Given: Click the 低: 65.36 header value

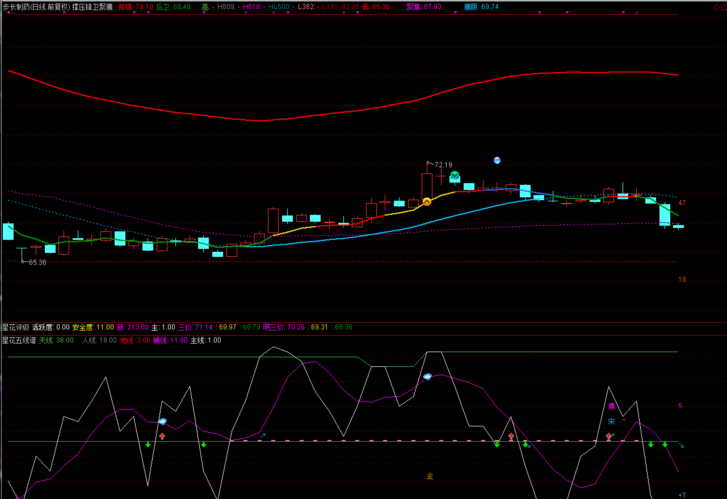Looking at the screenshot, I should (x=376, y=7).
